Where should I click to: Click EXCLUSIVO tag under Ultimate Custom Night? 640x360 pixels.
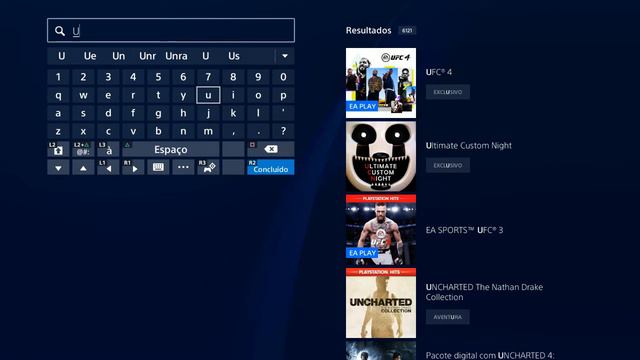tap(448, 166)
